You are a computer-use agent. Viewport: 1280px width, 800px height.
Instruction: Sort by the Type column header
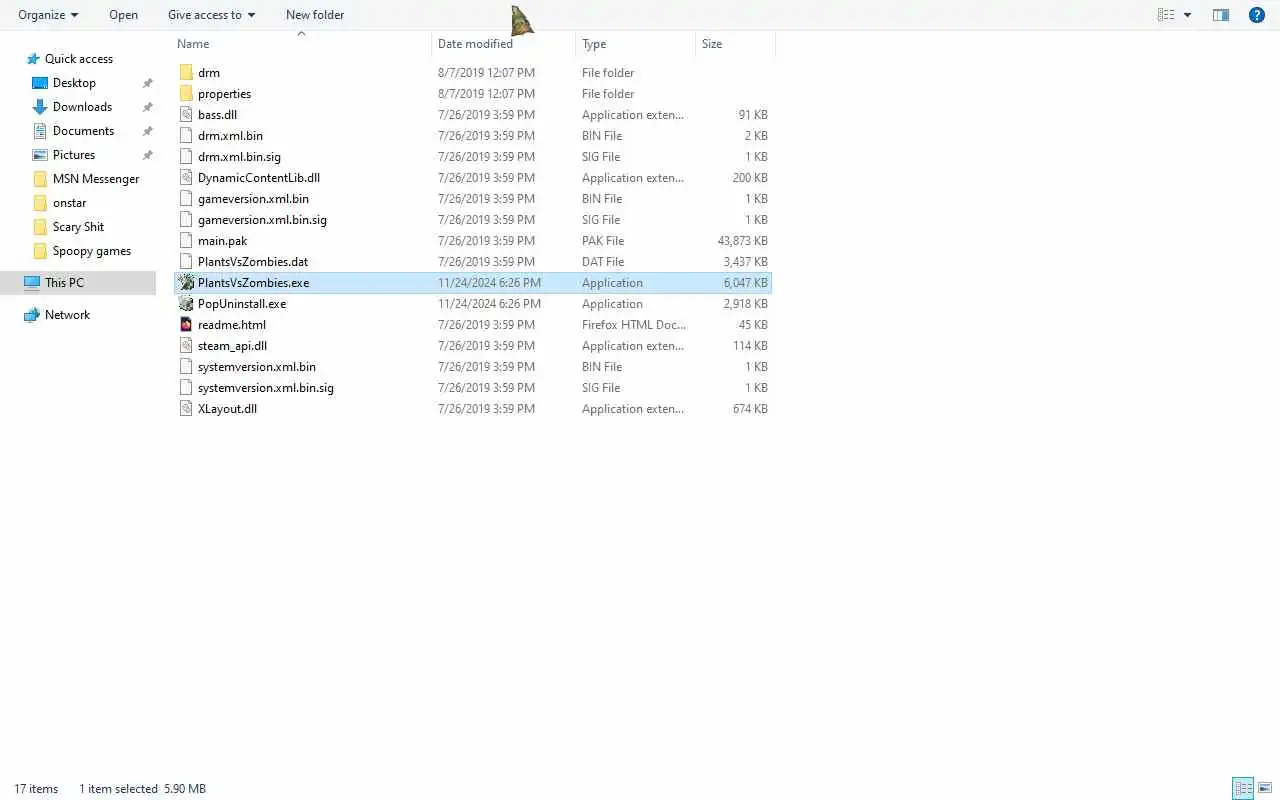[x=594, y=44]
